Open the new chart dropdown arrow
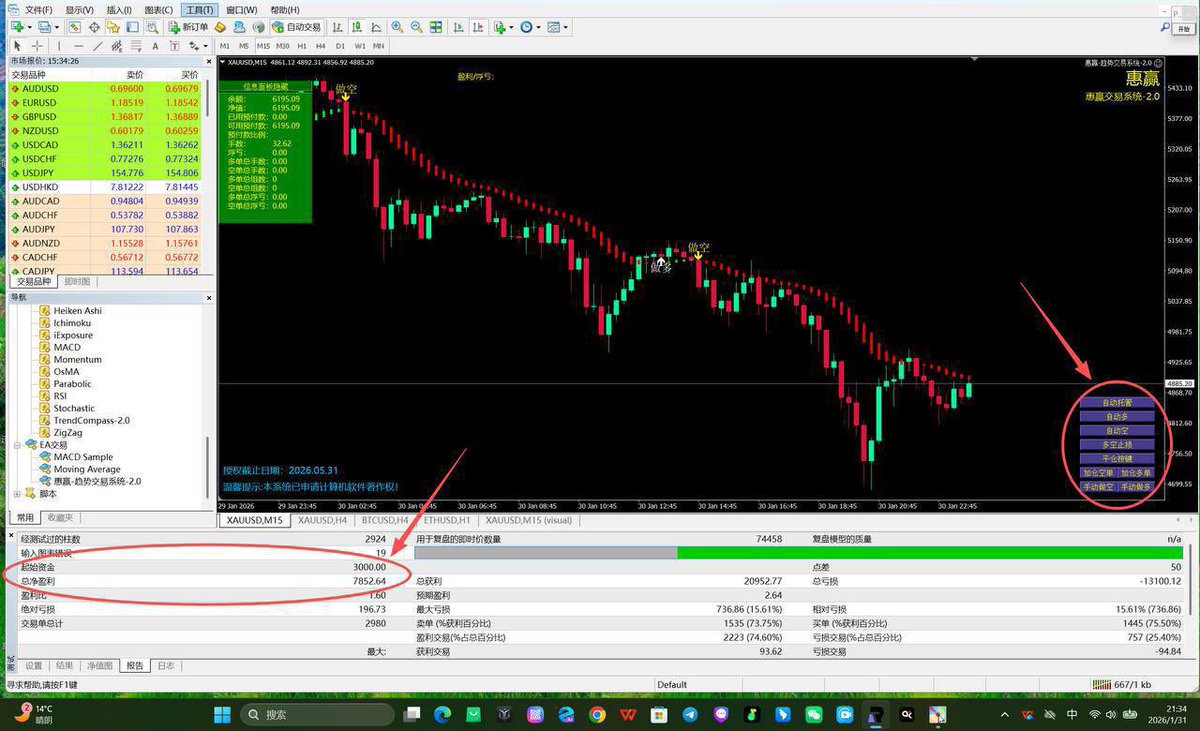The width and height of the screenshot is (1200, 731). pyautogui.click(x=31, y=27)
